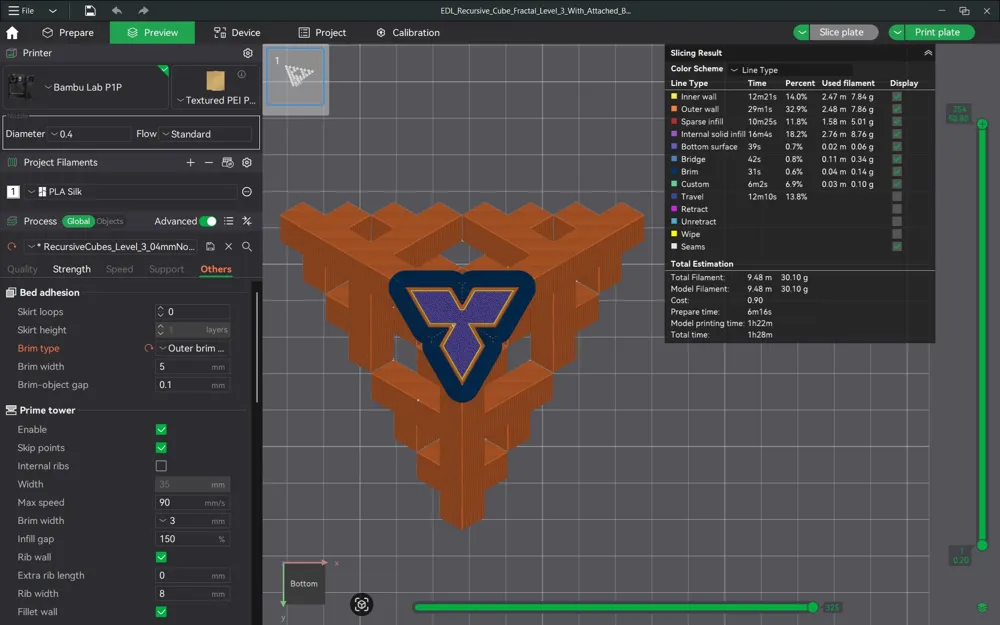Switch to the Prepare tab
The width and height of the screenshot is (1000, 625).
(68, 33)
